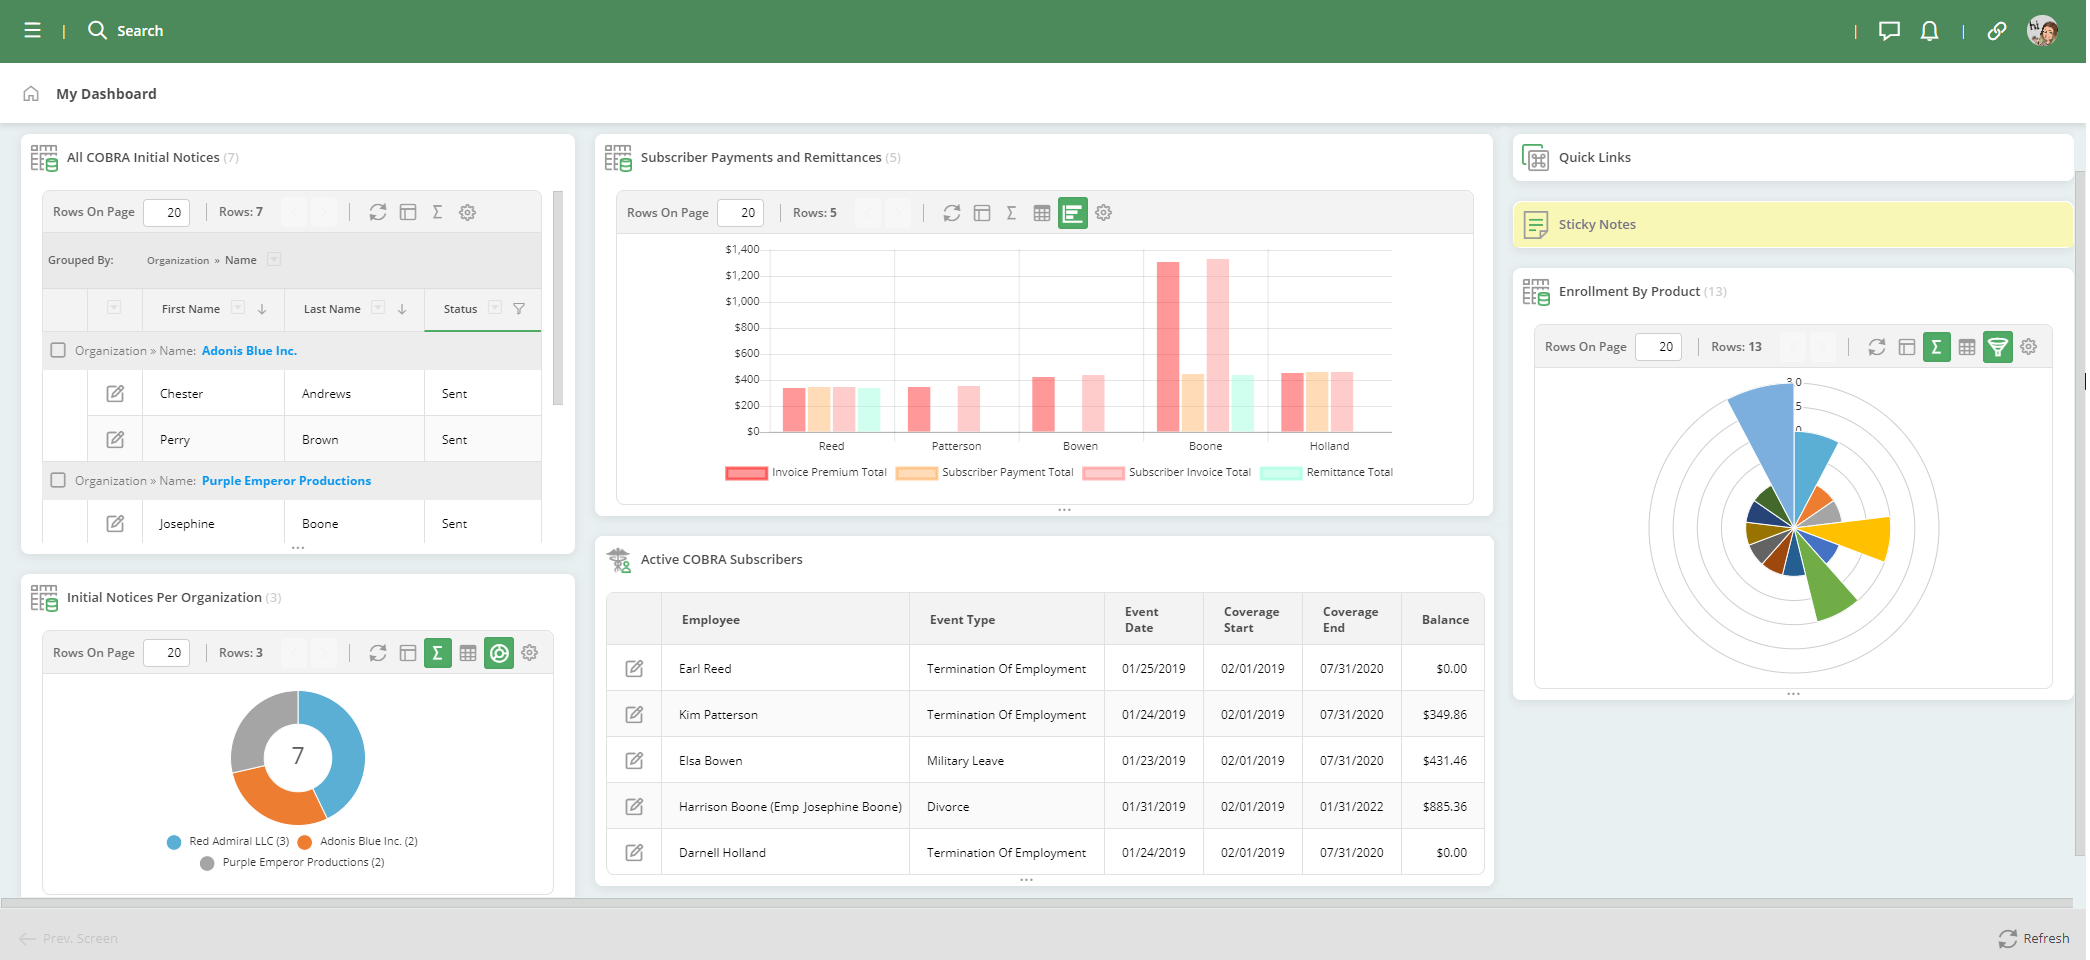Click the Rows On Page field in Enrollment panel
The width and height of the screenshot is (2090, 960).
1658,347
